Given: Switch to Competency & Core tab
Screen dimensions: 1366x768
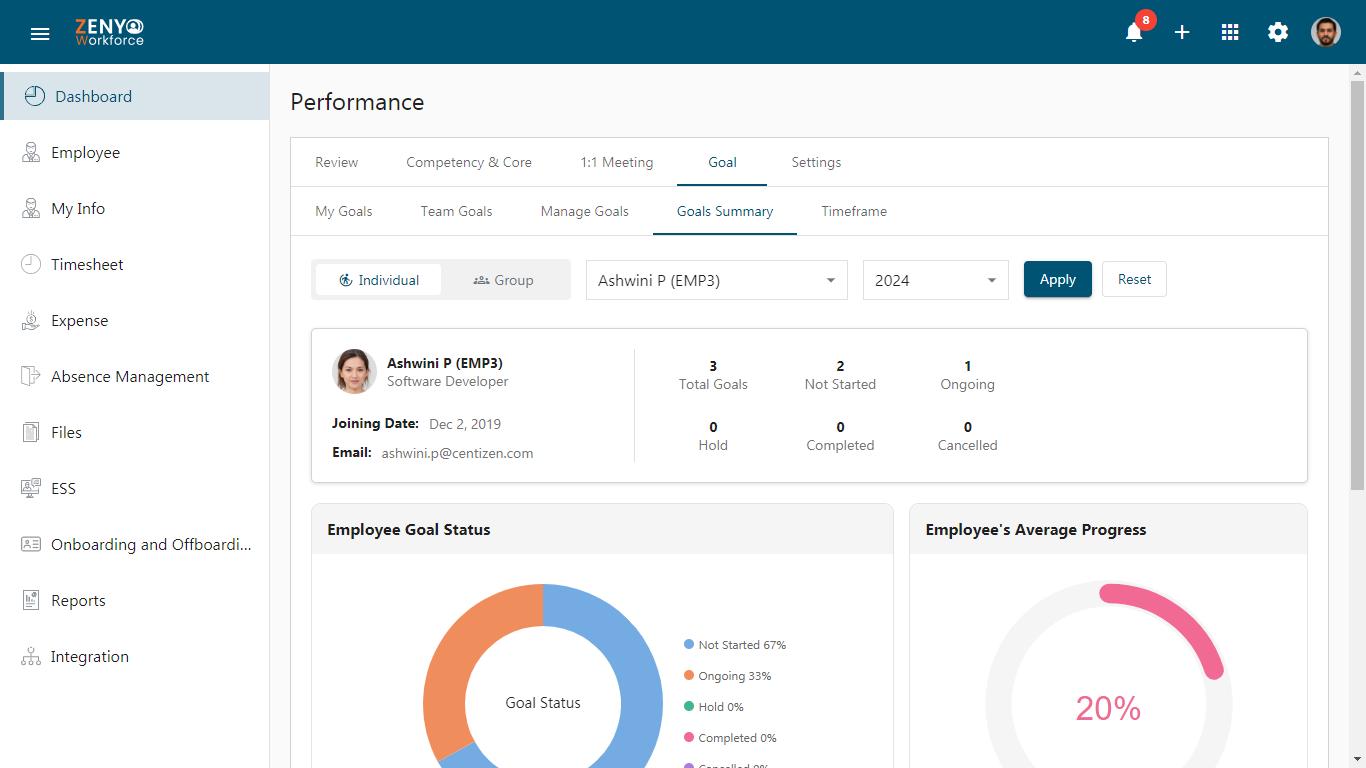Looking at the screenshot, I should (x=469, y=162).
